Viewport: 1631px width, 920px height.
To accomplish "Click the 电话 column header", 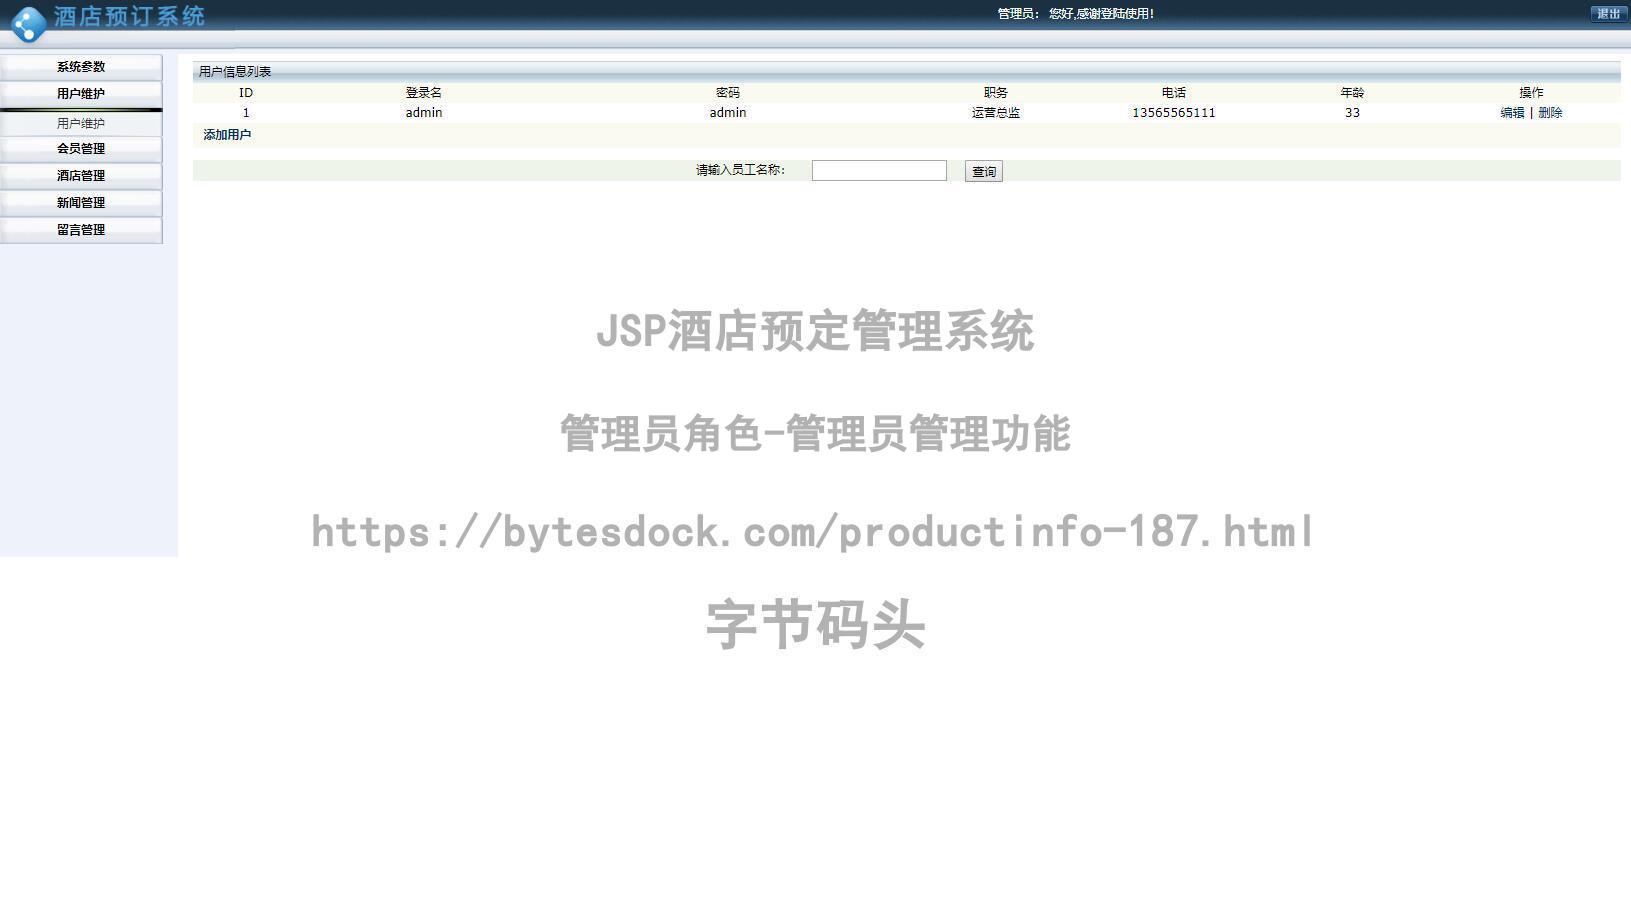I will click(1174, 93).
